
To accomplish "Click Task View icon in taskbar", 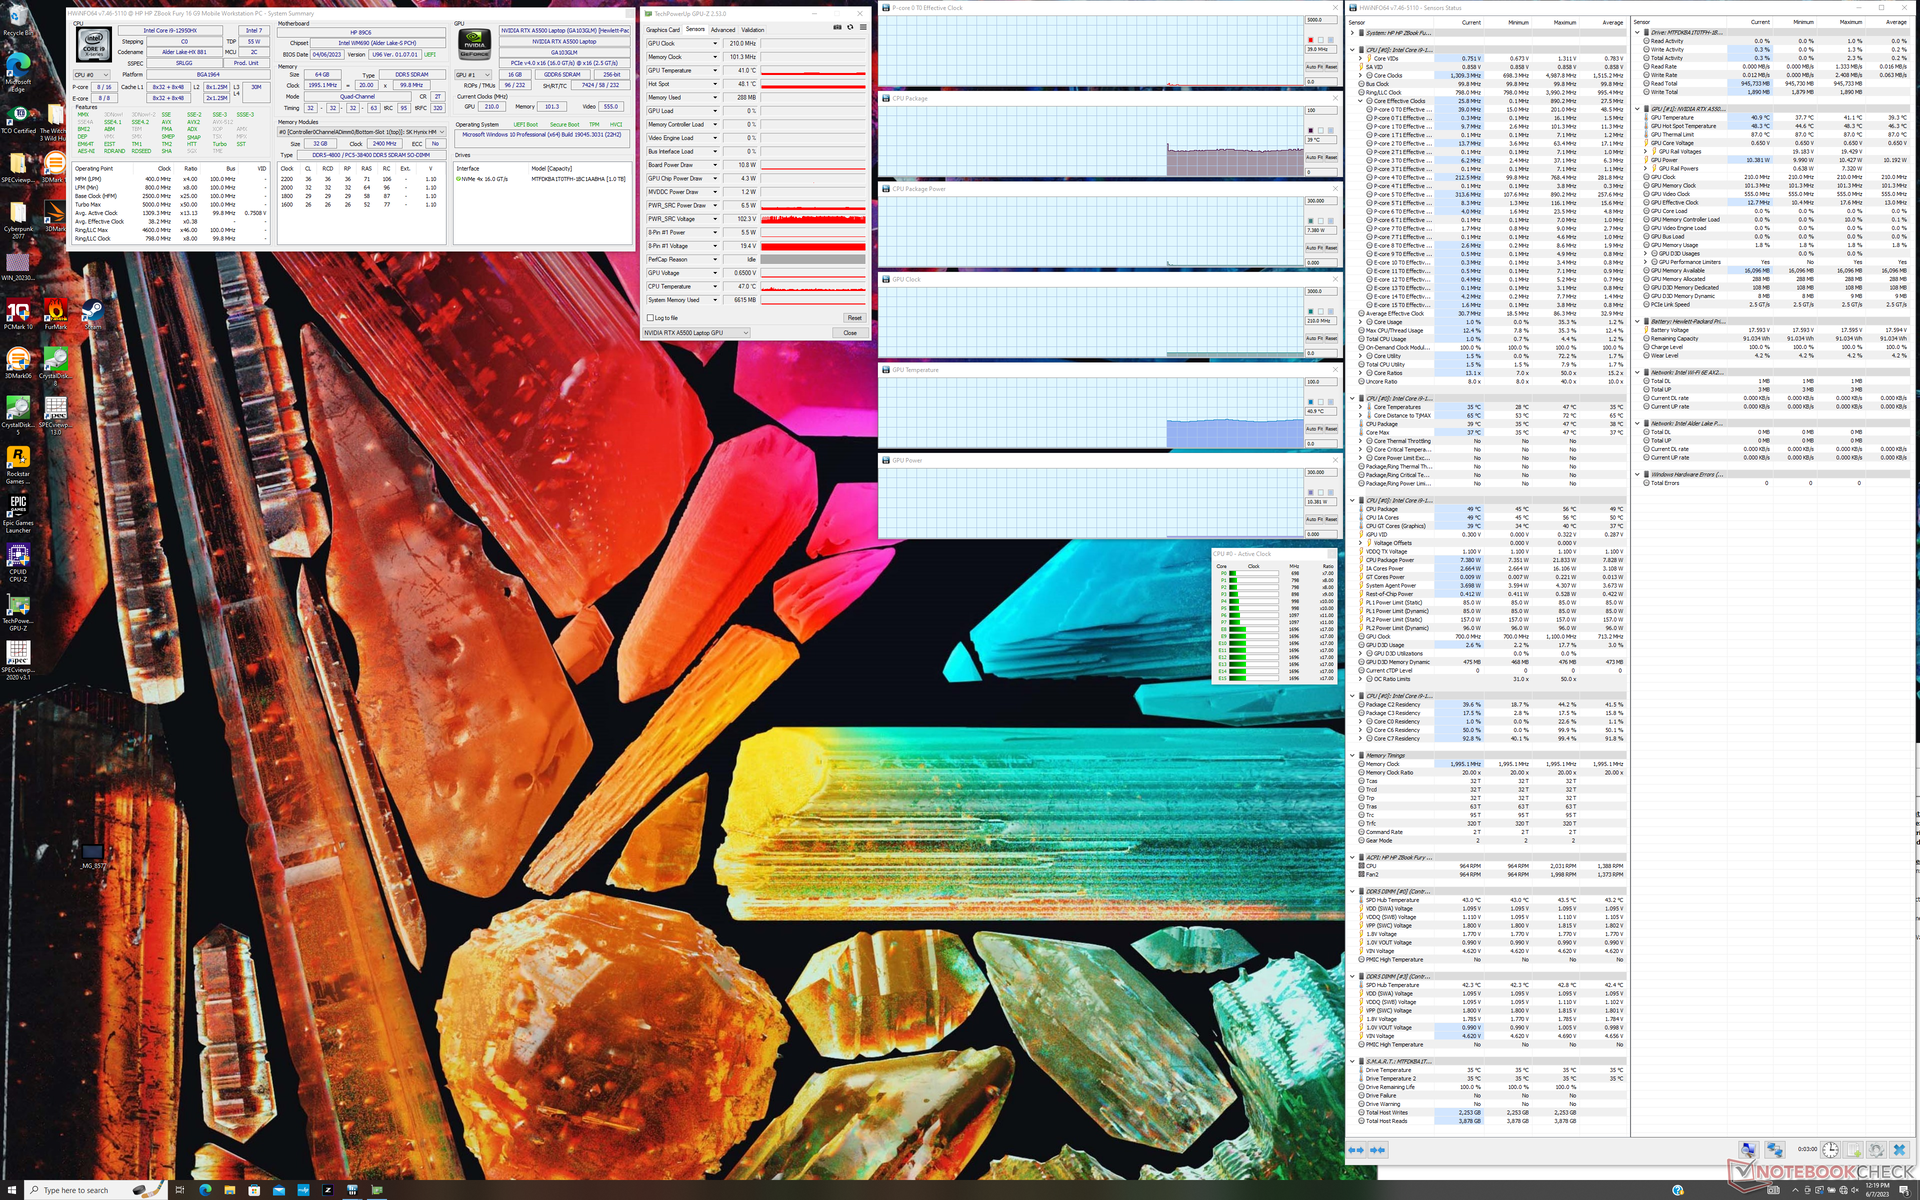I will point(180,1190).
